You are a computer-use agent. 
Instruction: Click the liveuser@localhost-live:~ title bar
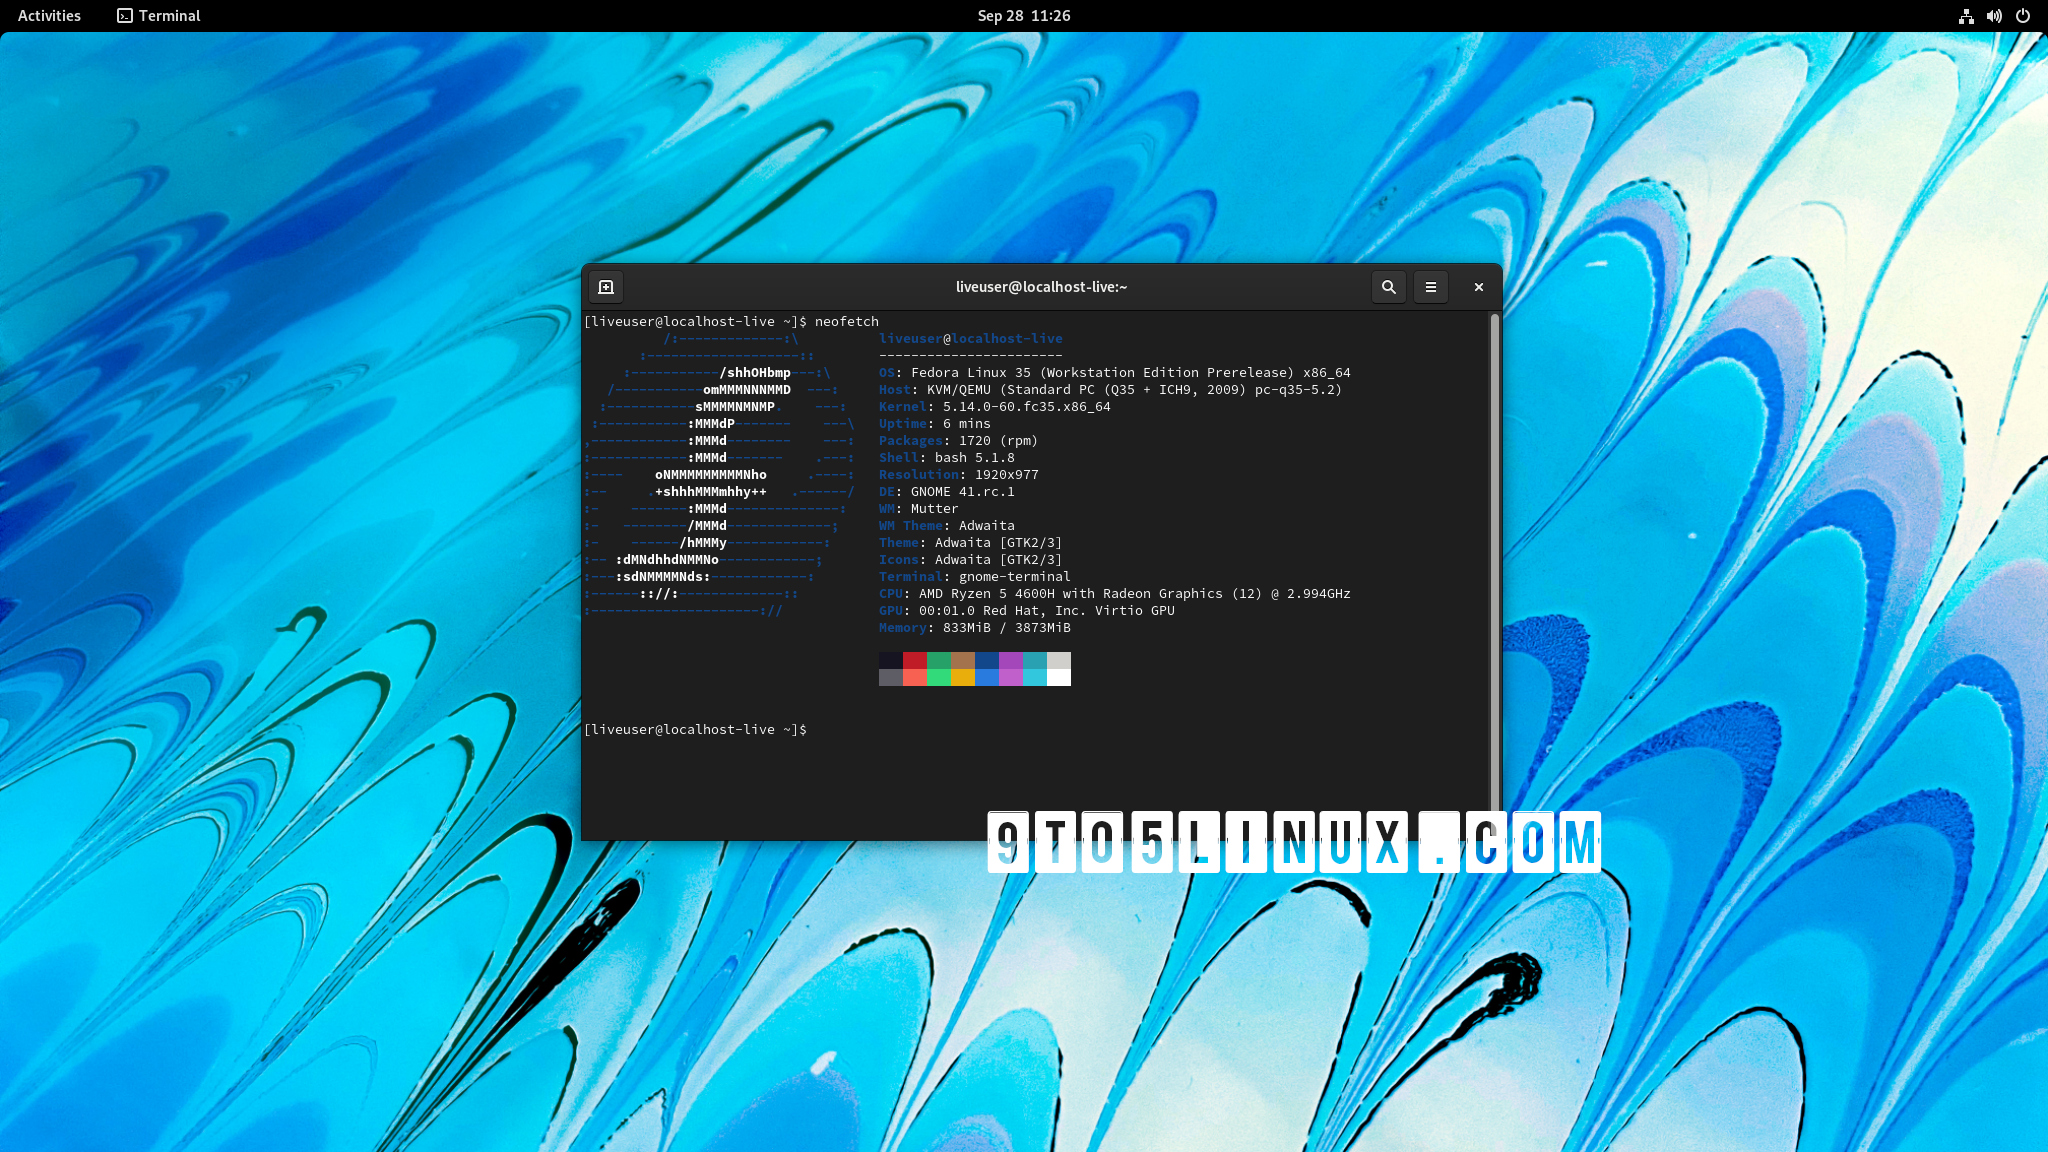(x=1040, y=287)
